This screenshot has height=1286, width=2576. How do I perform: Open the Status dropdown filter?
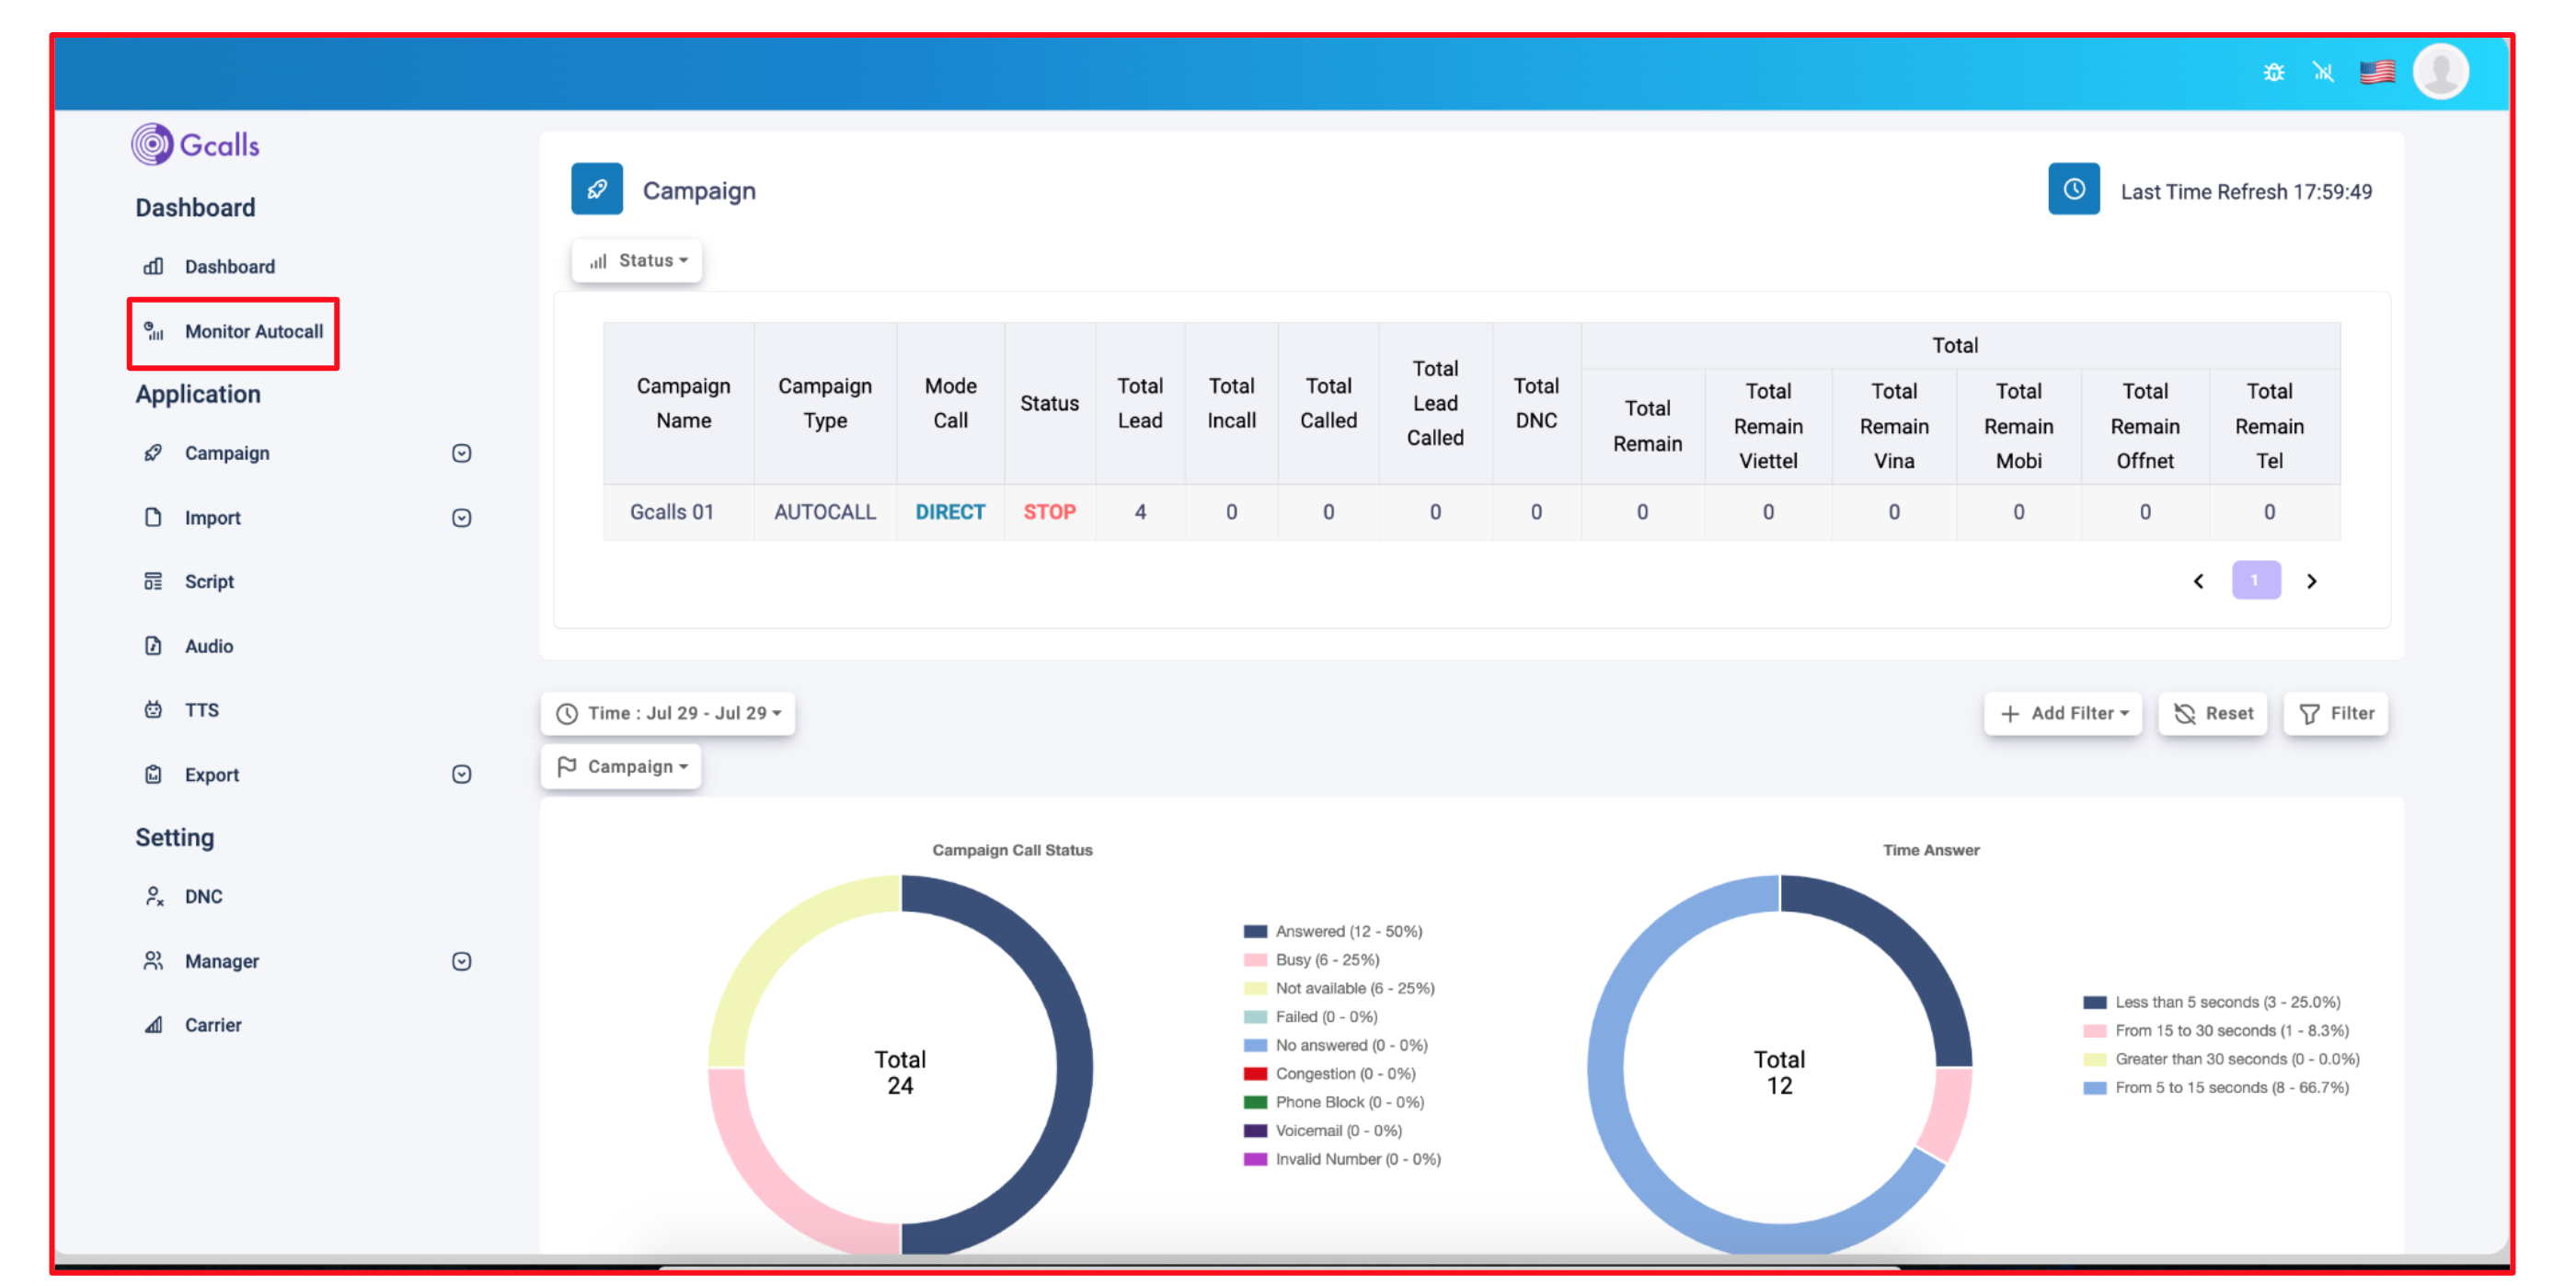637,261
